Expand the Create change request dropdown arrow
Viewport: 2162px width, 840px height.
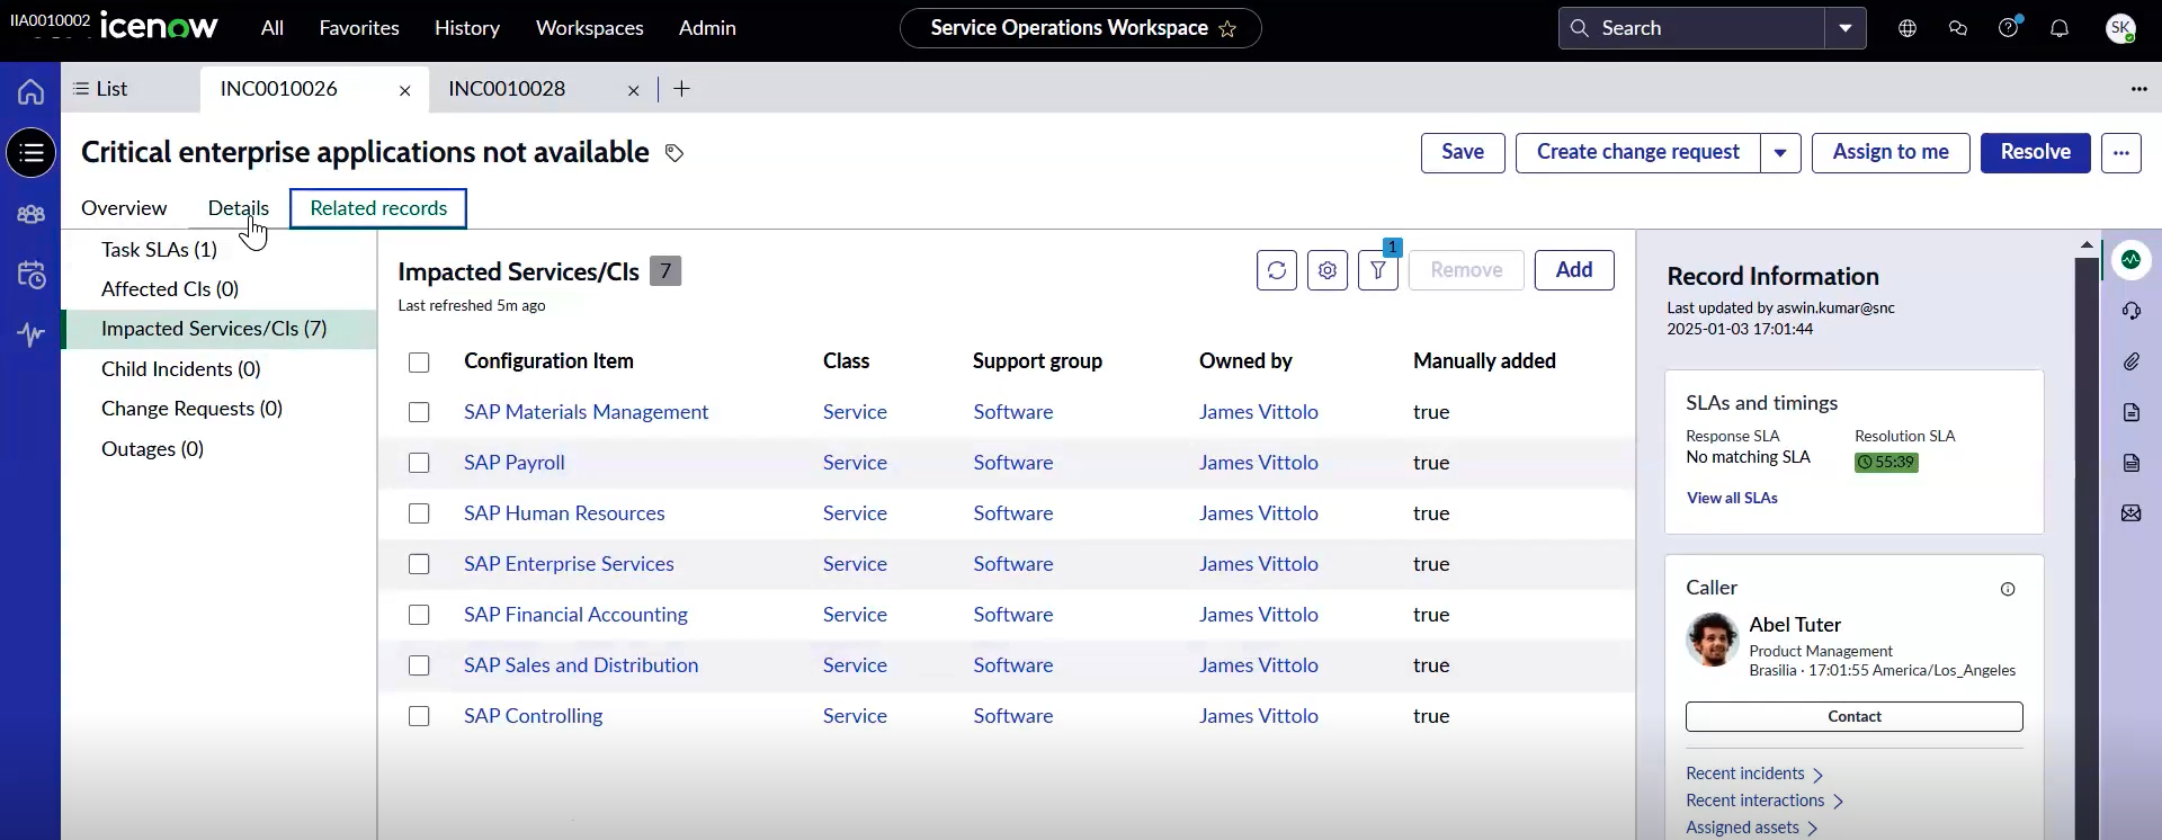(x=1780, y=153)
